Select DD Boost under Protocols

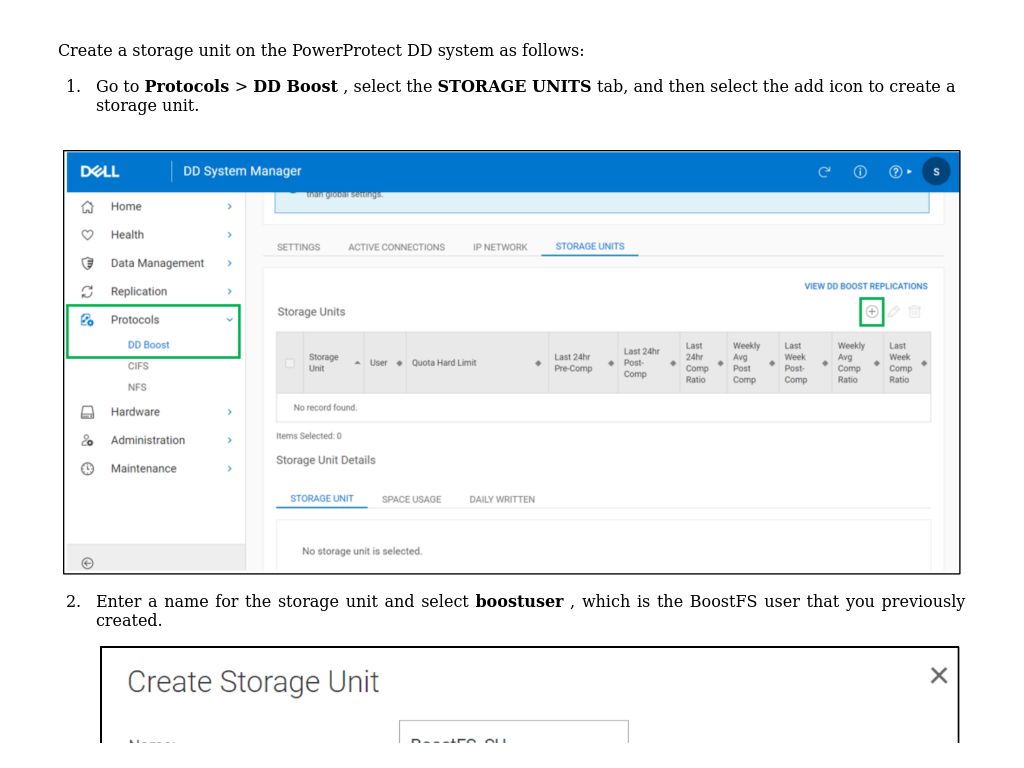pyautogui.click(x=148, y=345)
